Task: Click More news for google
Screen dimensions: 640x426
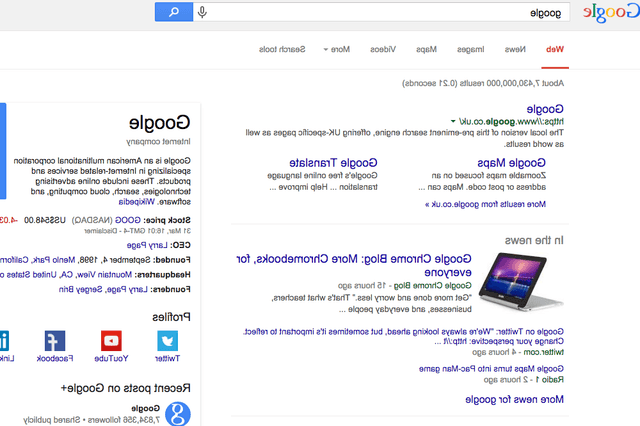Action: tap(514, 399)
